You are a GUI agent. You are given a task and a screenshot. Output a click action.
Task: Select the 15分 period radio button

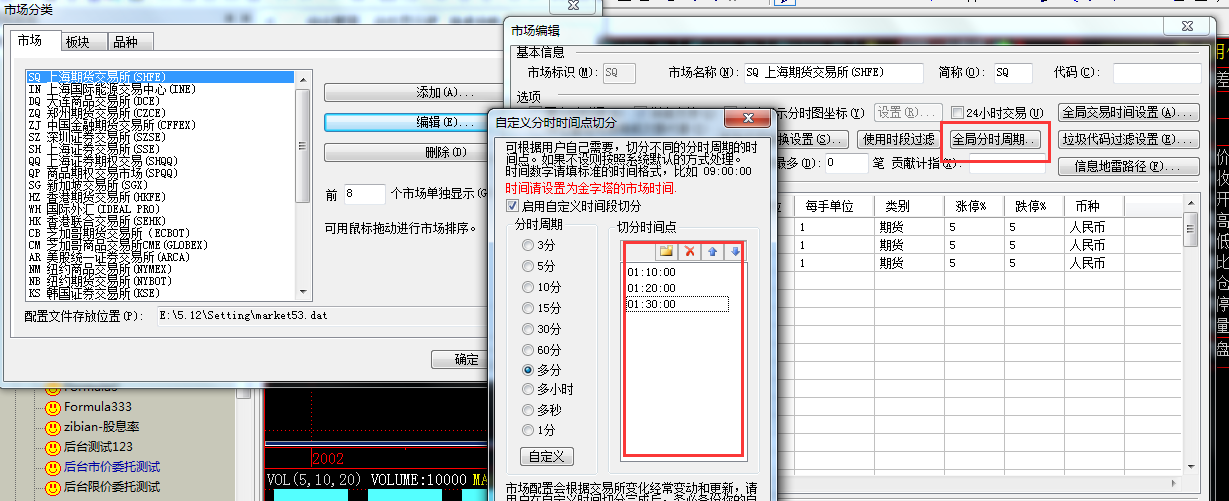click(x=528, y=308)
